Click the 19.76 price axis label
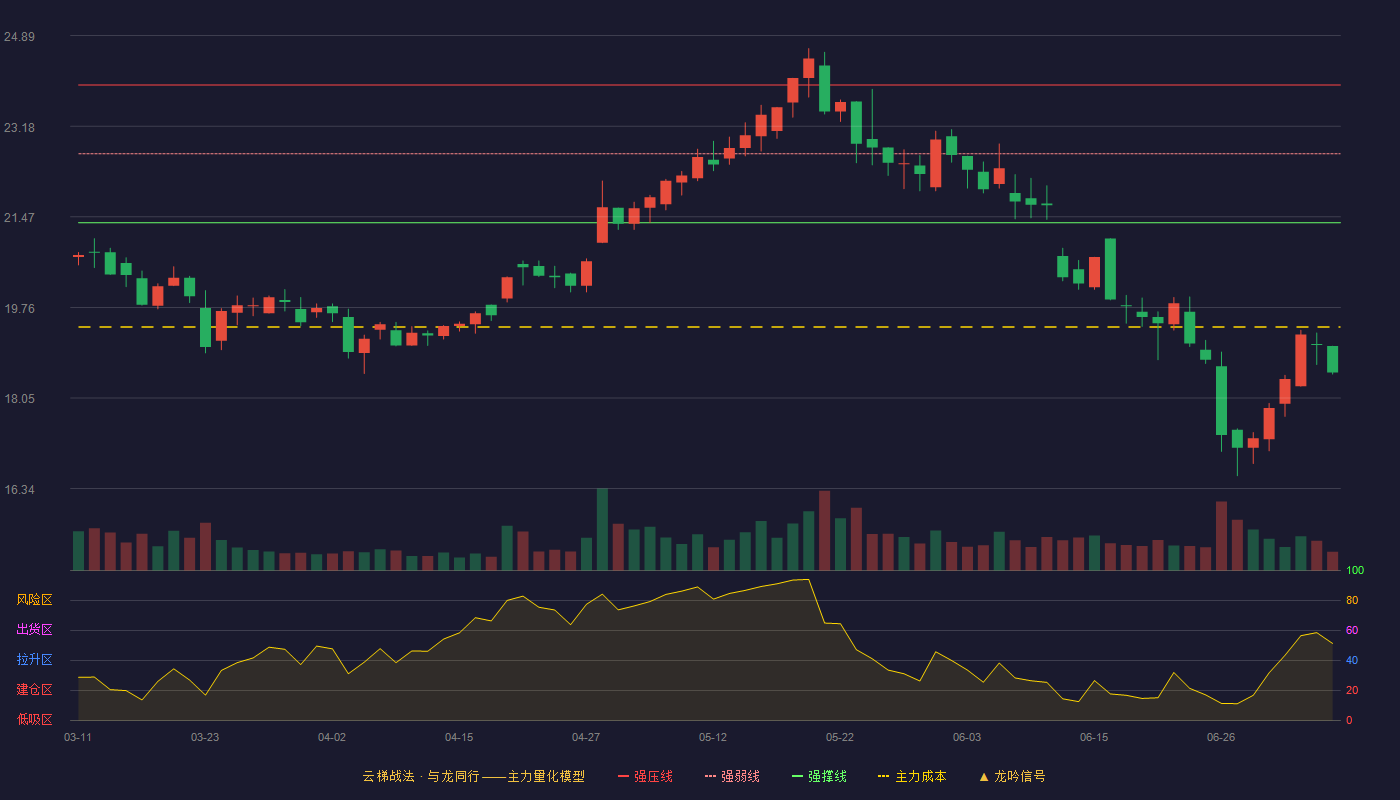 tap(19, 309)
